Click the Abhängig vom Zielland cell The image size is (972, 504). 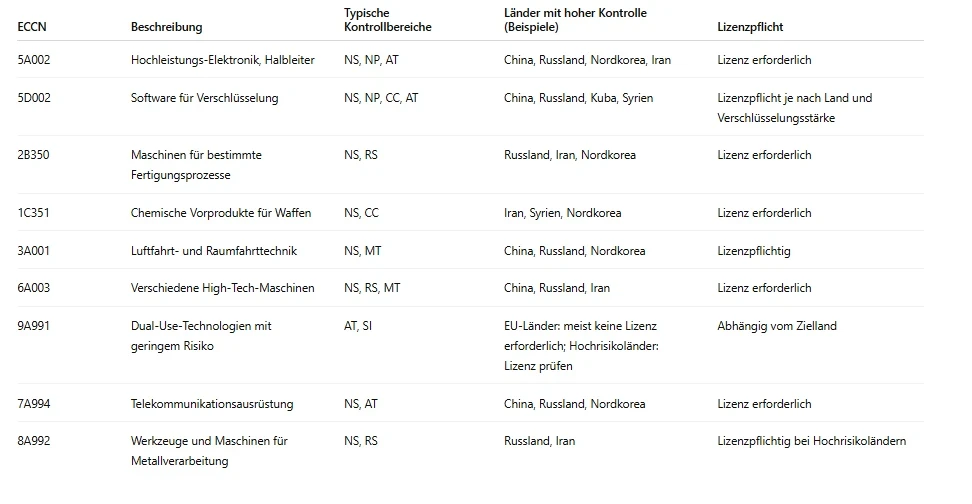[x=777, y=325]
